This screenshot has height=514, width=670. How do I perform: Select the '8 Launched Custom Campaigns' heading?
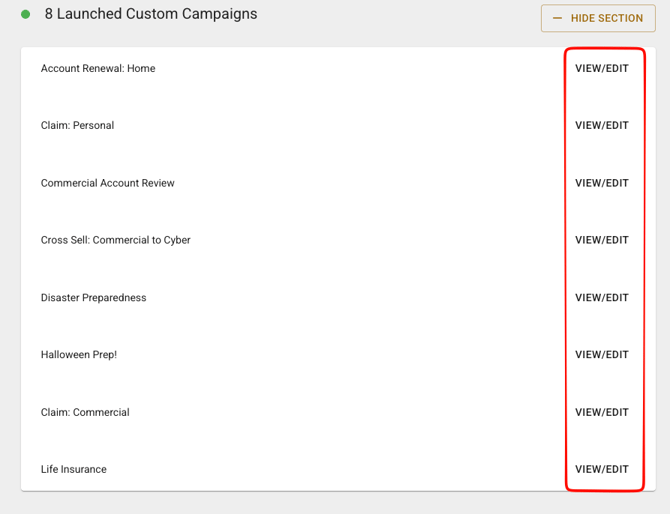(150, 15)
